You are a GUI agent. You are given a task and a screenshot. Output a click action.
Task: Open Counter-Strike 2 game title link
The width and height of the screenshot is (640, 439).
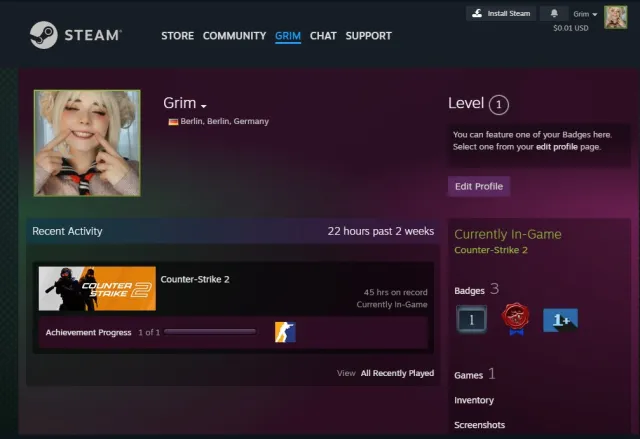pyautogui.click(x=195, y=279)
